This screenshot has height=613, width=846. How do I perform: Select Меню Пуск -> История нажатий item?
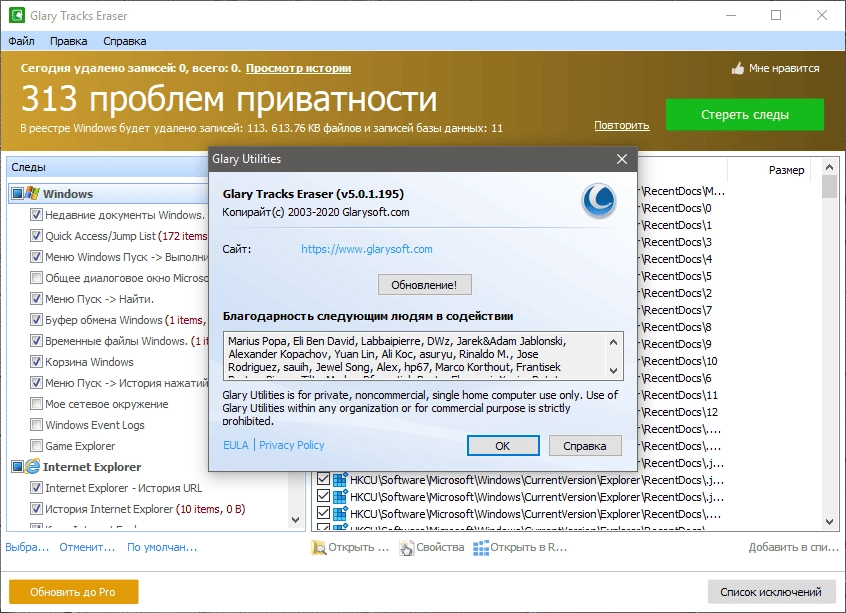[126, 383]
